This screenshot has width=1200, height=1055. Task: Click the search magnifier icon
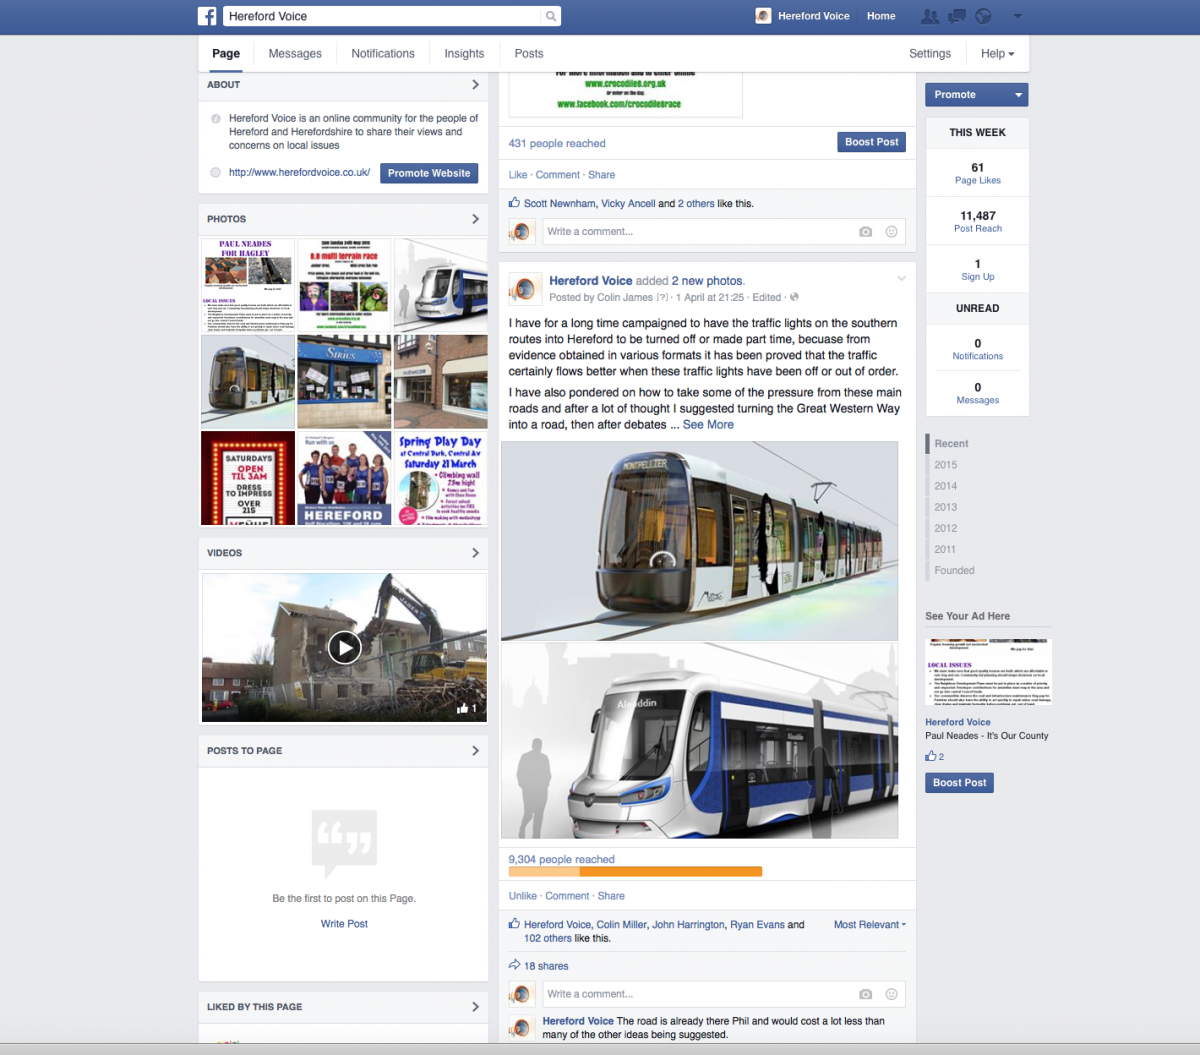(550, 16)
